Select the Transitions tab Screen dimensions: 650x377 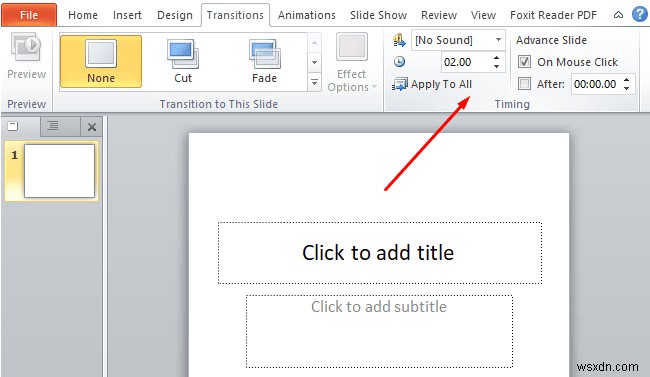(235, 15)
